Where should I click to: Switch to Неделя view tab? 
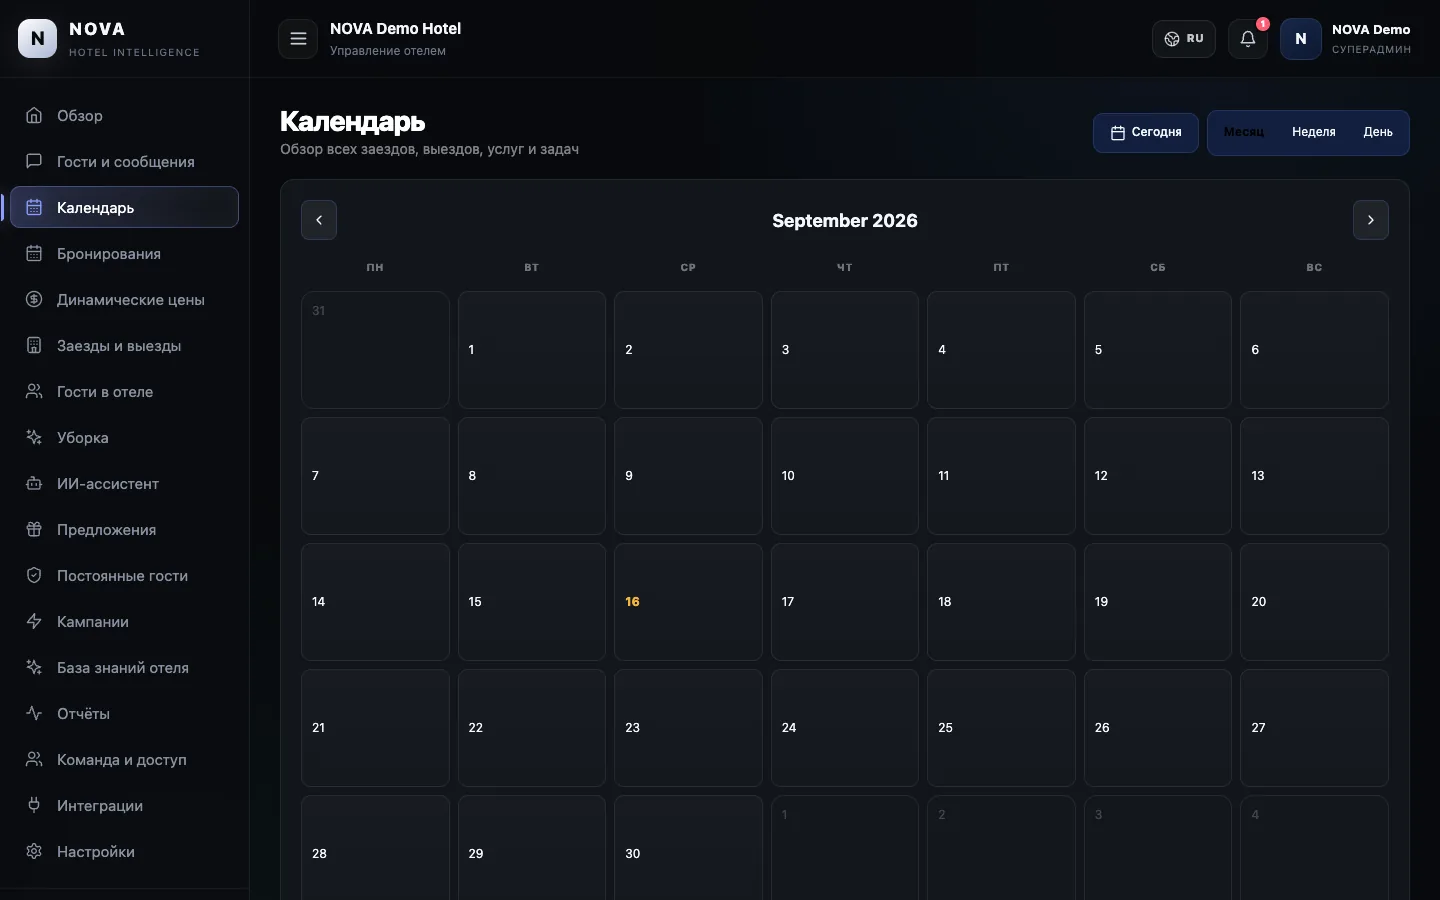[x=1314, y=132]
